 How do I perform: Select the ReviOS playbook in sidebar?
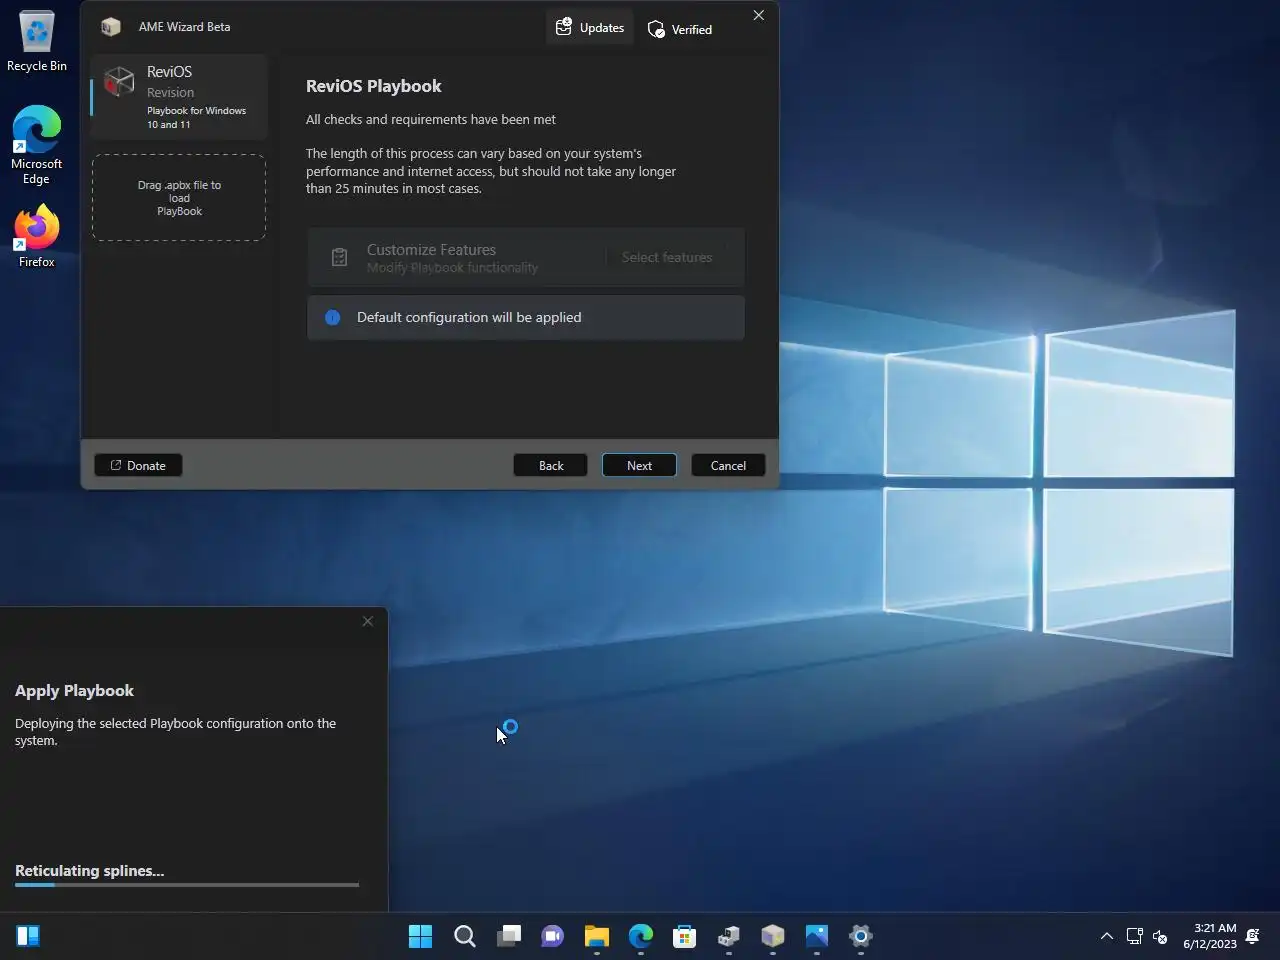tap(179, 97)
